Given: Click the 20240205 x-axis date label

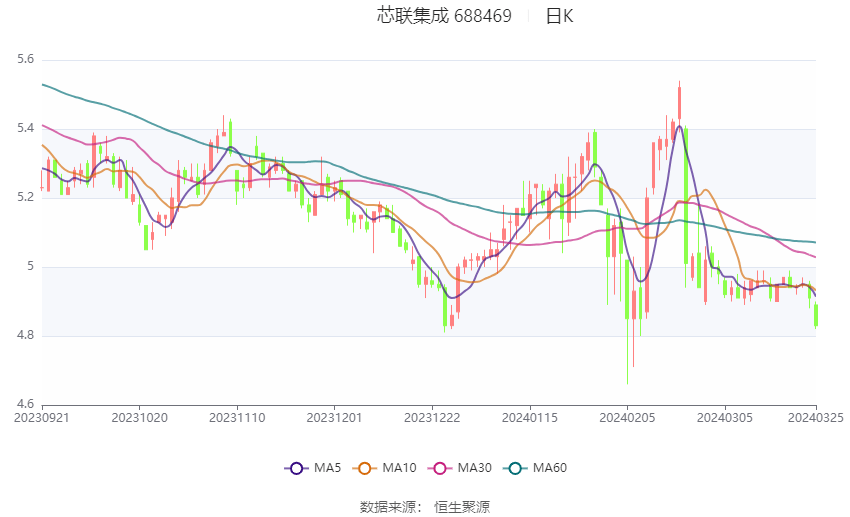Looking at the screenshot, I should [x=627, y=418].
